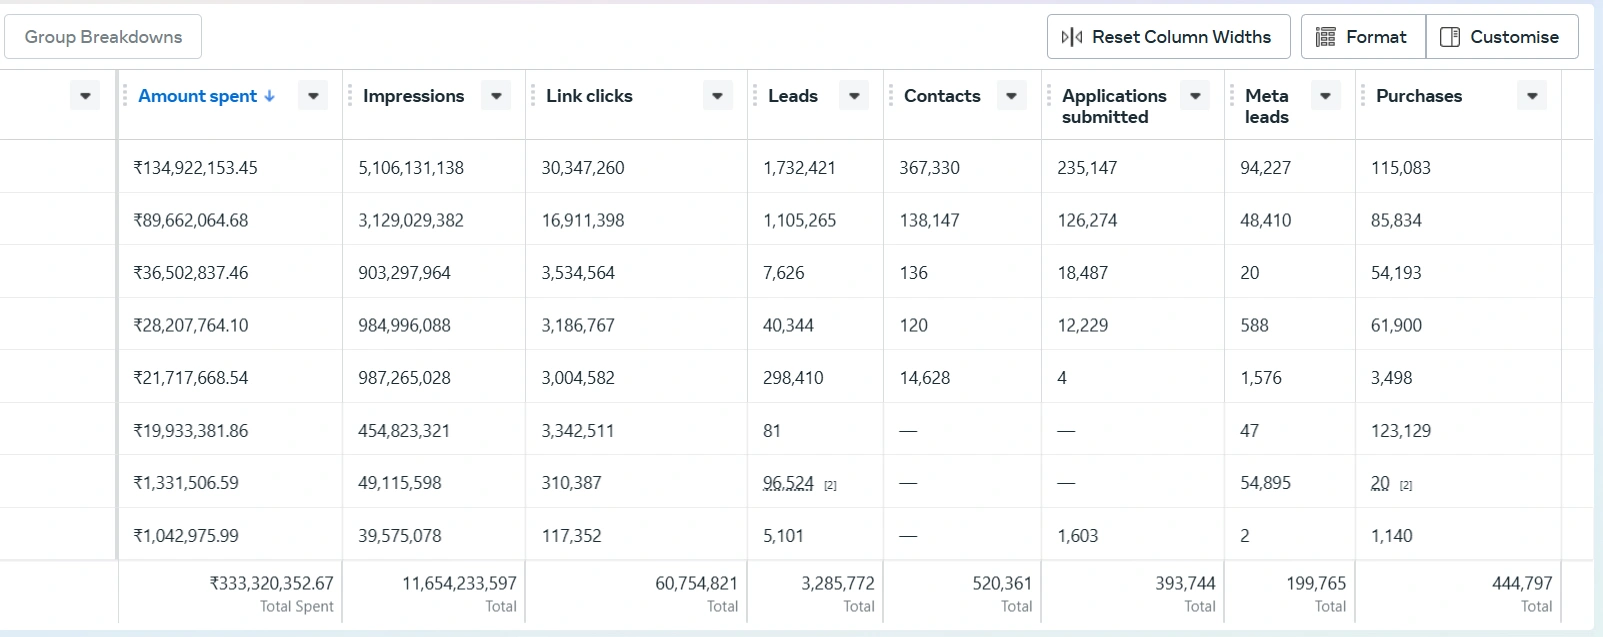Open dropdown for the first blank column

[85, 96]
